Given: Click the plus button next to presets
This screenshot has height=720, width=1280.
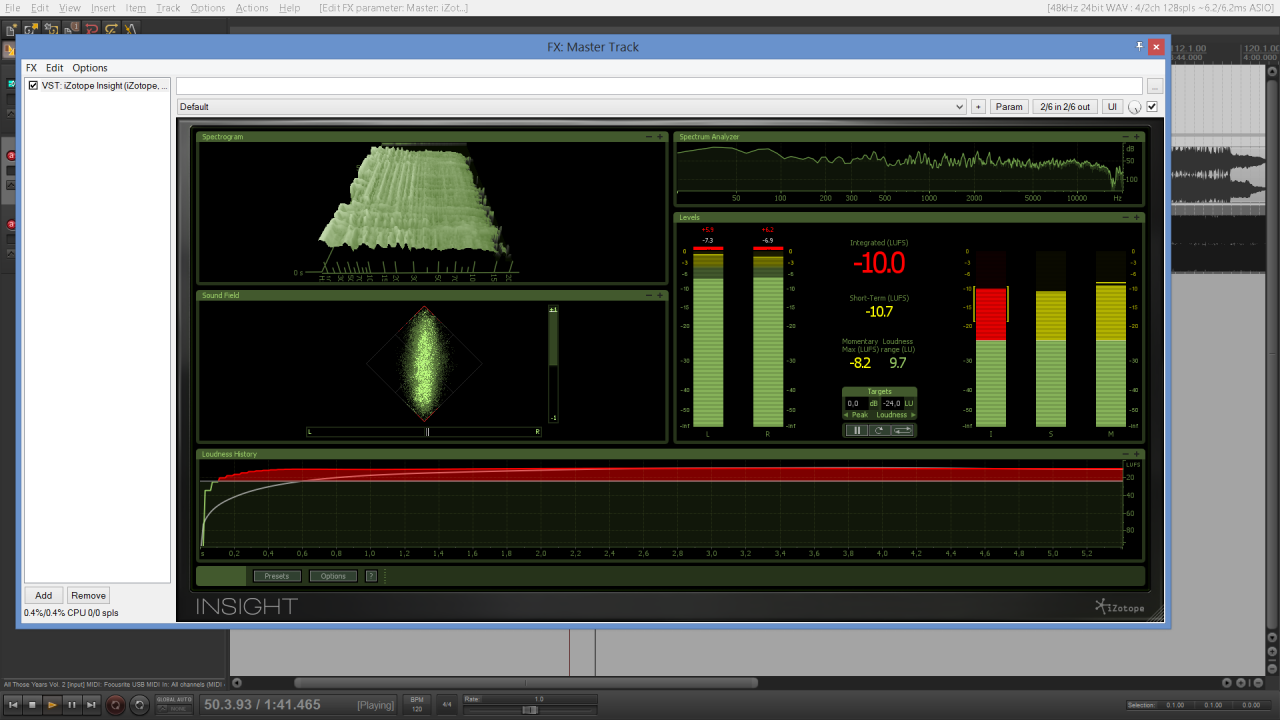Looking at the screenshot, I should (978, 107).
